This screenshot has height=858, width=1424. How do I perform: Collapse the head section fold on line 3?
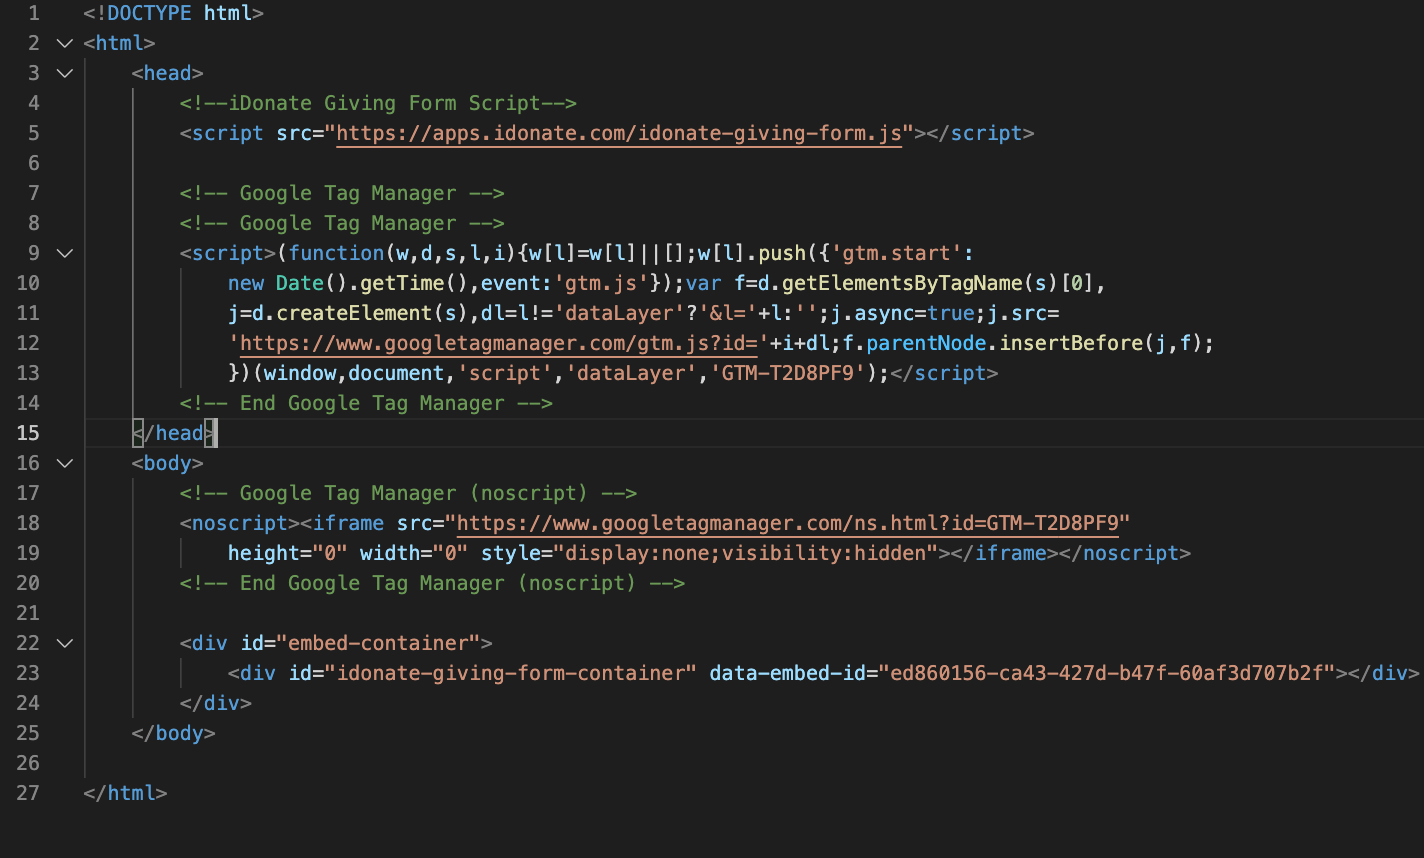65,73
